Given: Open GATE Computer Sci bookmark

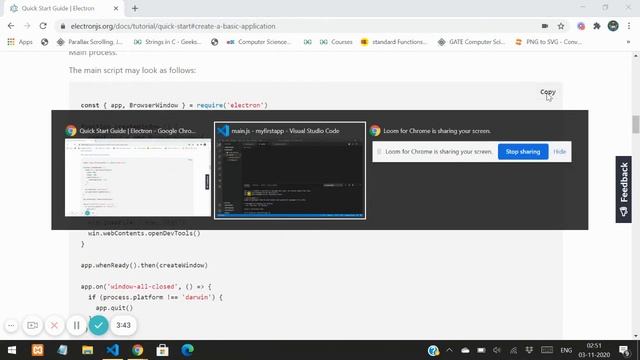Looking at the screenshot, I should (471, 42).
